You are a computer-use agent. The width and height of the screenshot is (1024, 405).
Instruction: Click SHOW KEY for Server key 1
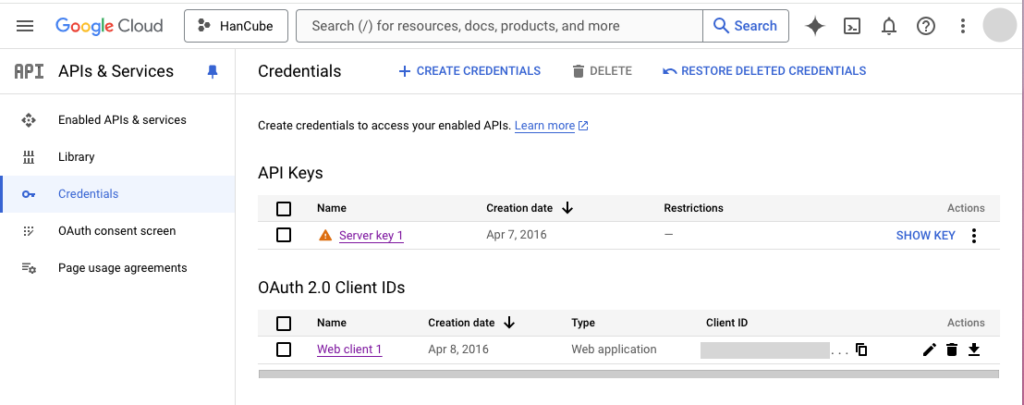(925, 236)
